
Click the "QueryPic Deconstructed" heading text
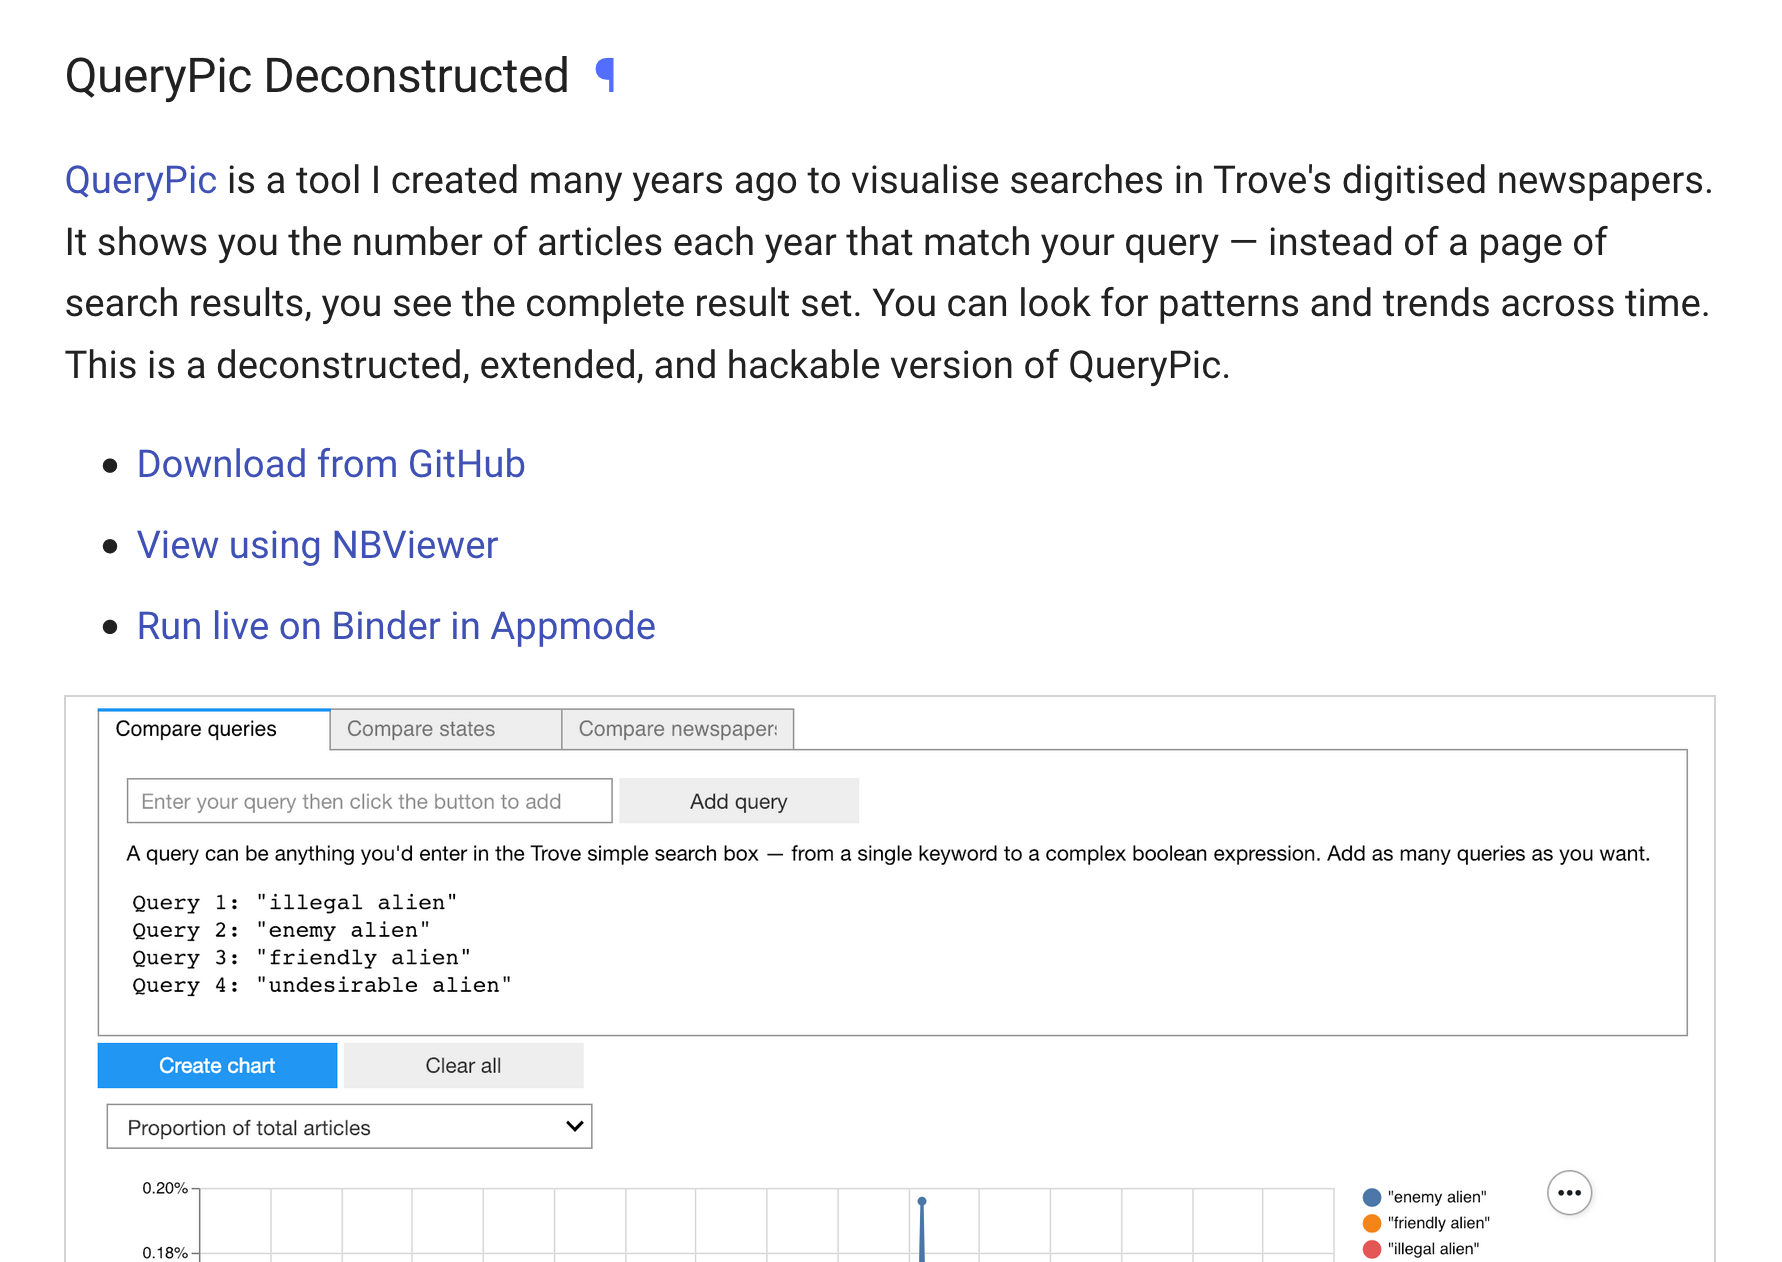coord(317,76)
